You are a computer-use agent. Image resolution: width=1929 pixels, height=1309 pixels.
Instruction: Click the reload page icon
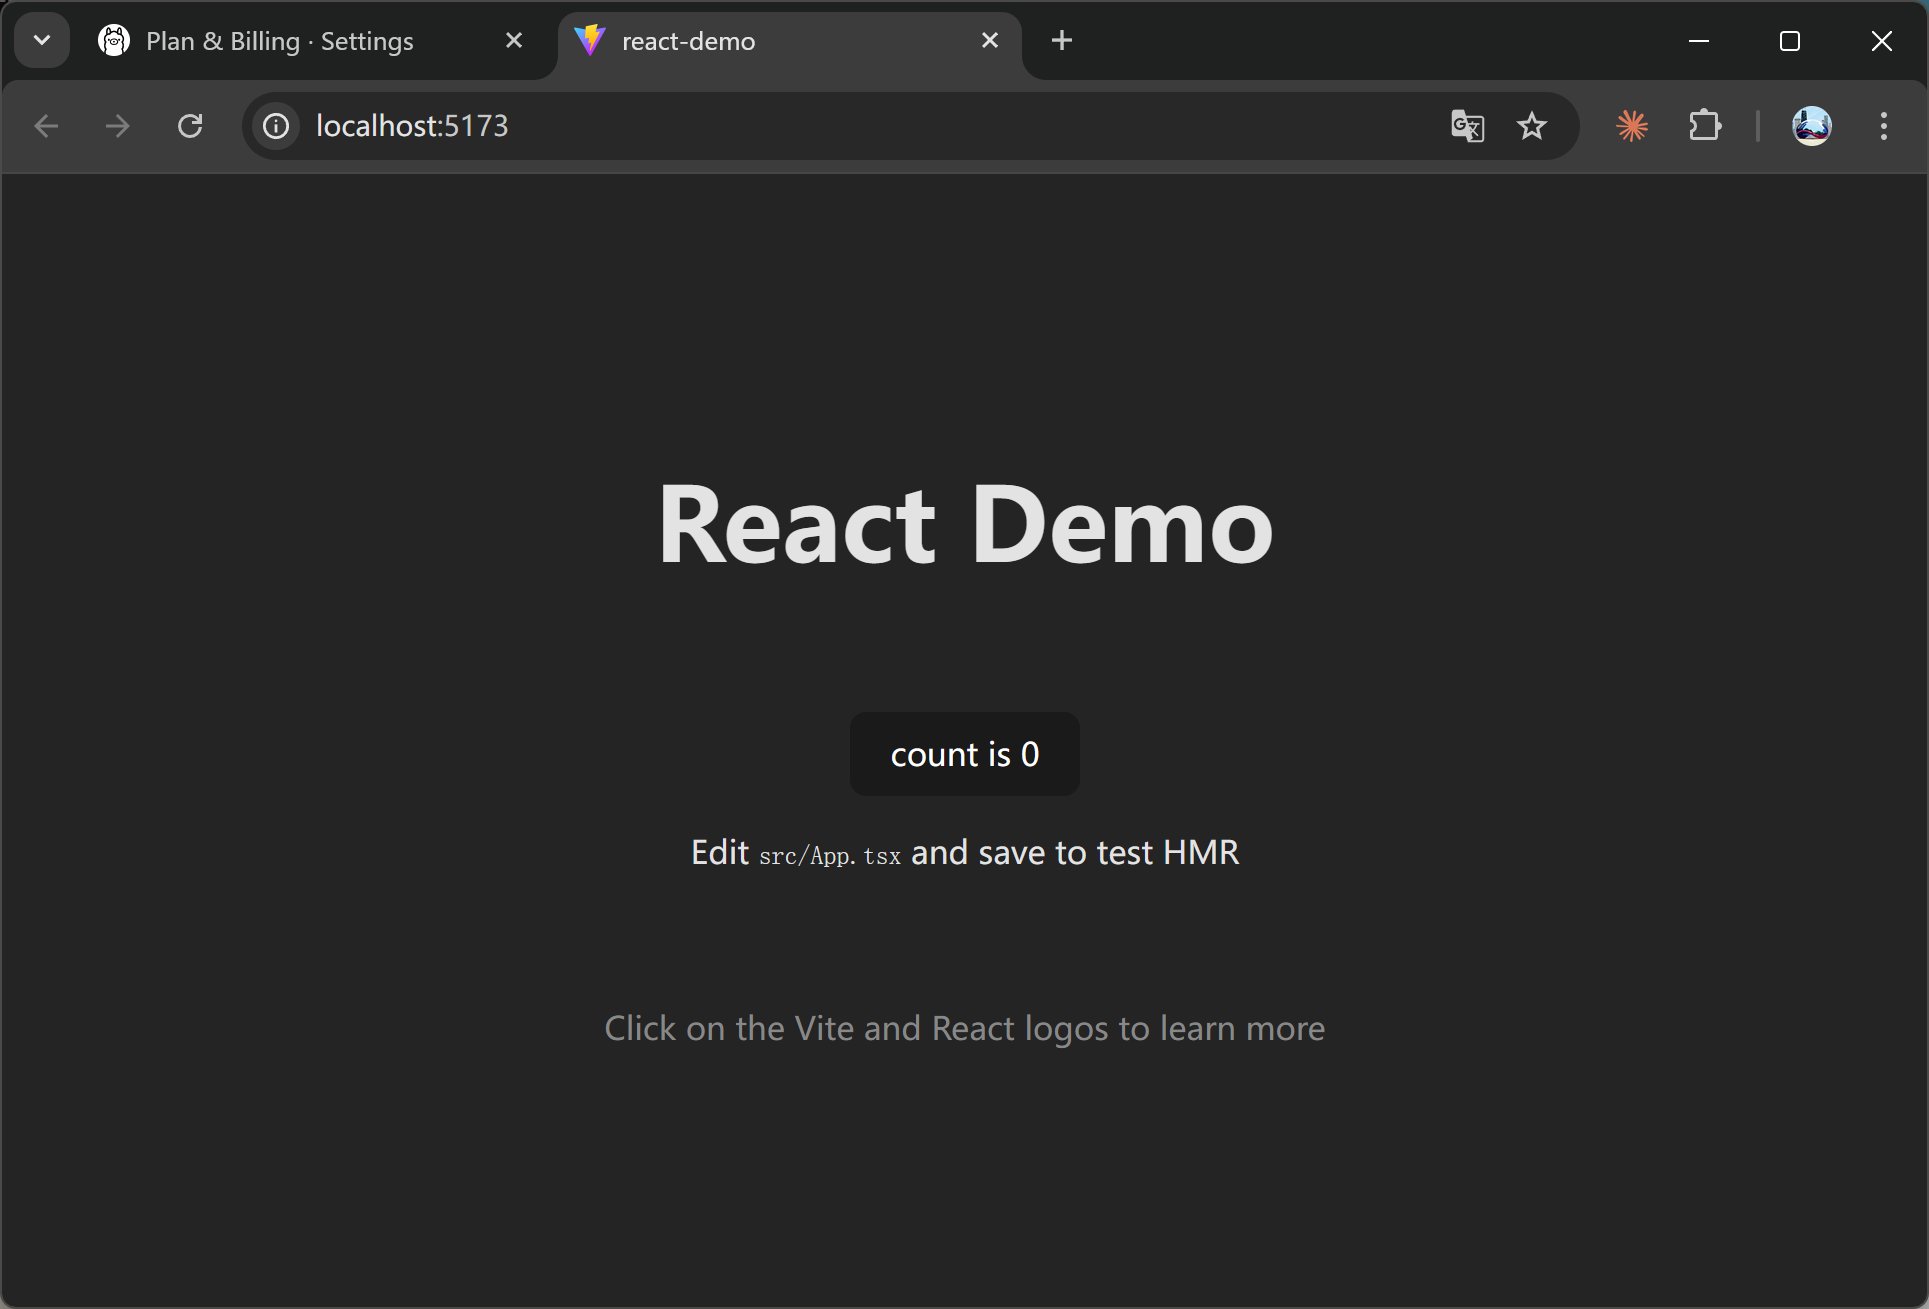(x=190, y=126)
